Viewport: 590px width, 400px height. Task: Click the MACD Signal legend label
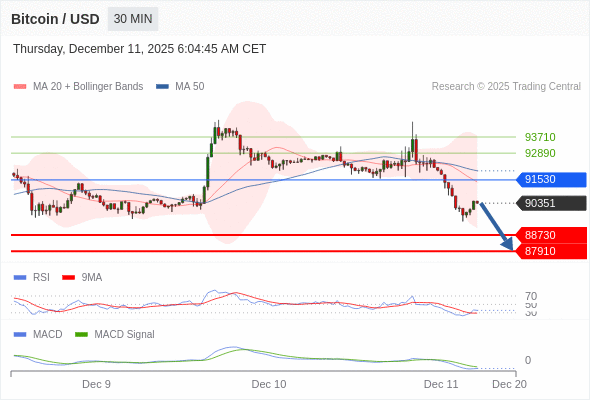point(125,335)
